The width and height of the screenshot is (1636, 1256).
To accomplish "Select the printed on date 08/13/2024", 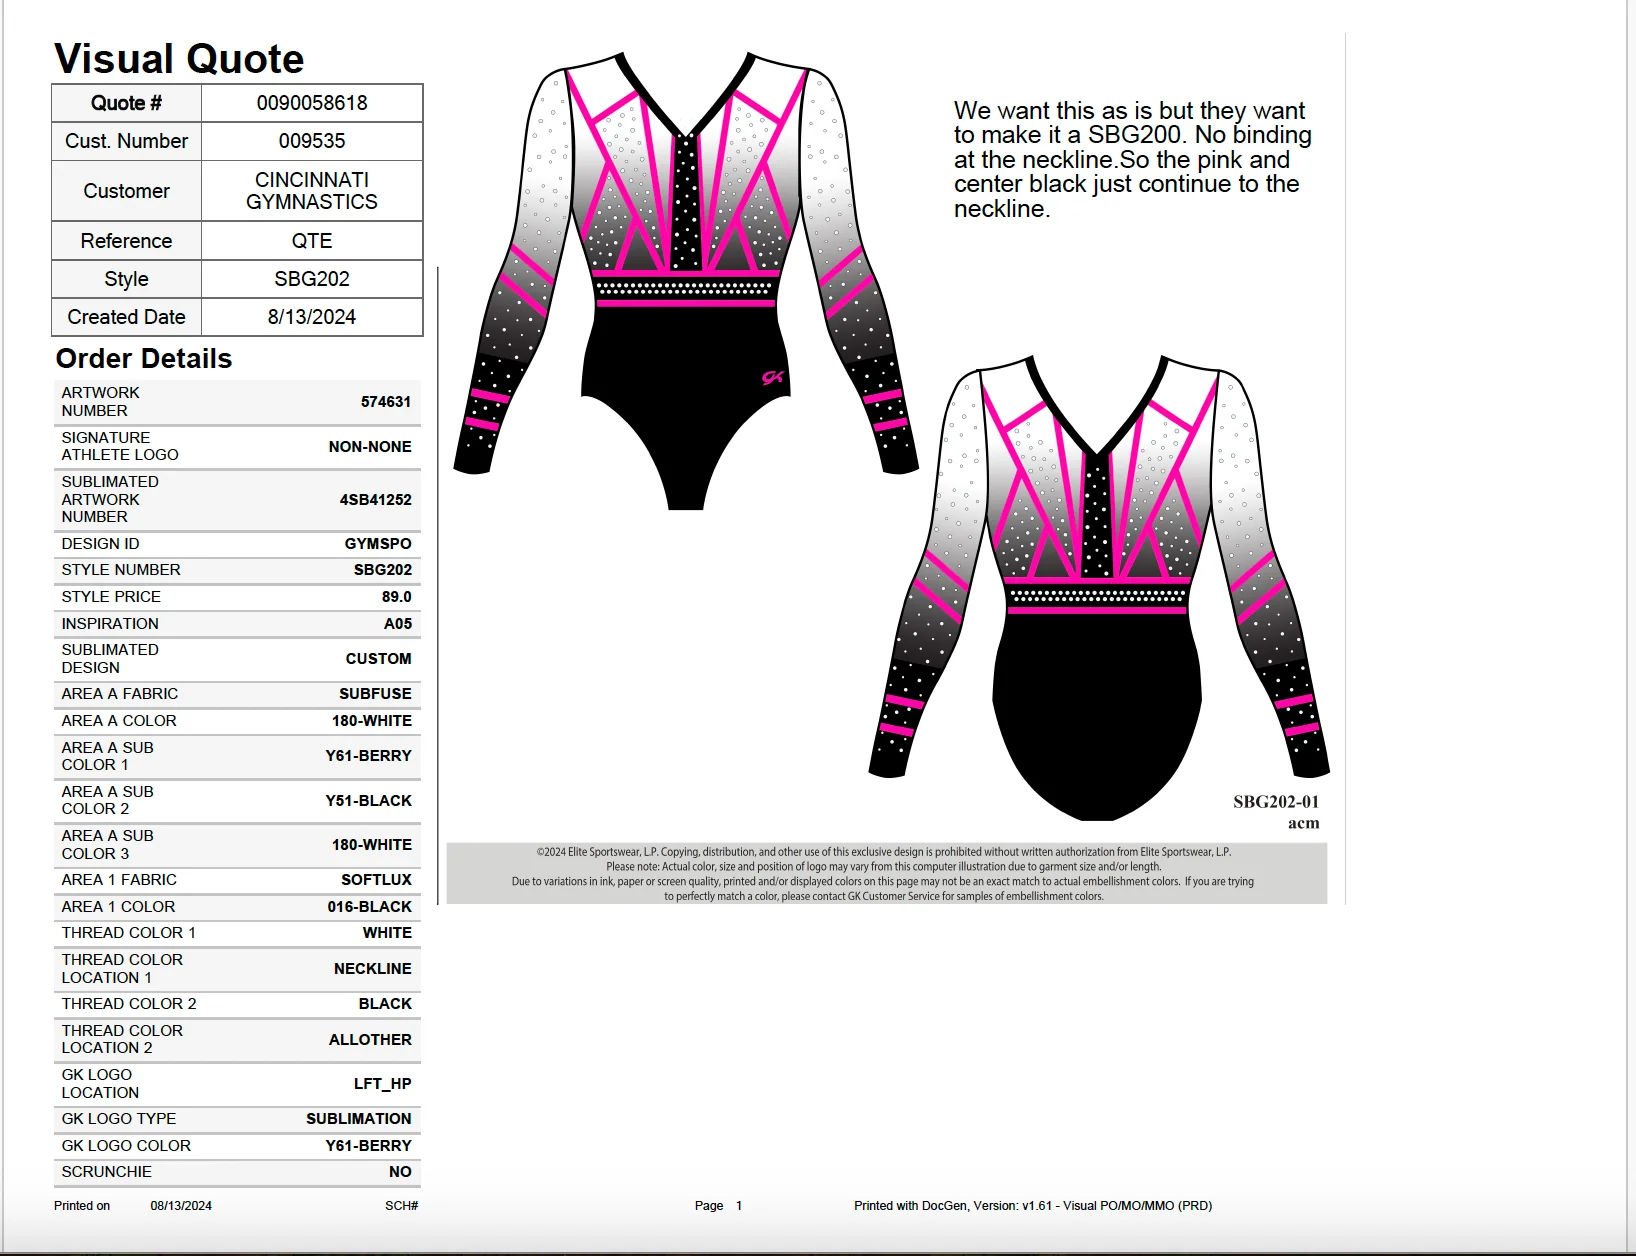I will (x=181, y=1205).
